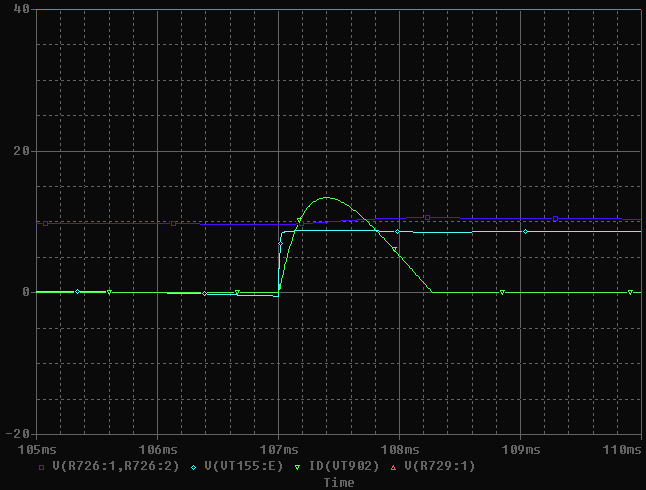Screen dimensions: 646x490
Task: Click the Time x-axis title
Action: click(338, 482)
